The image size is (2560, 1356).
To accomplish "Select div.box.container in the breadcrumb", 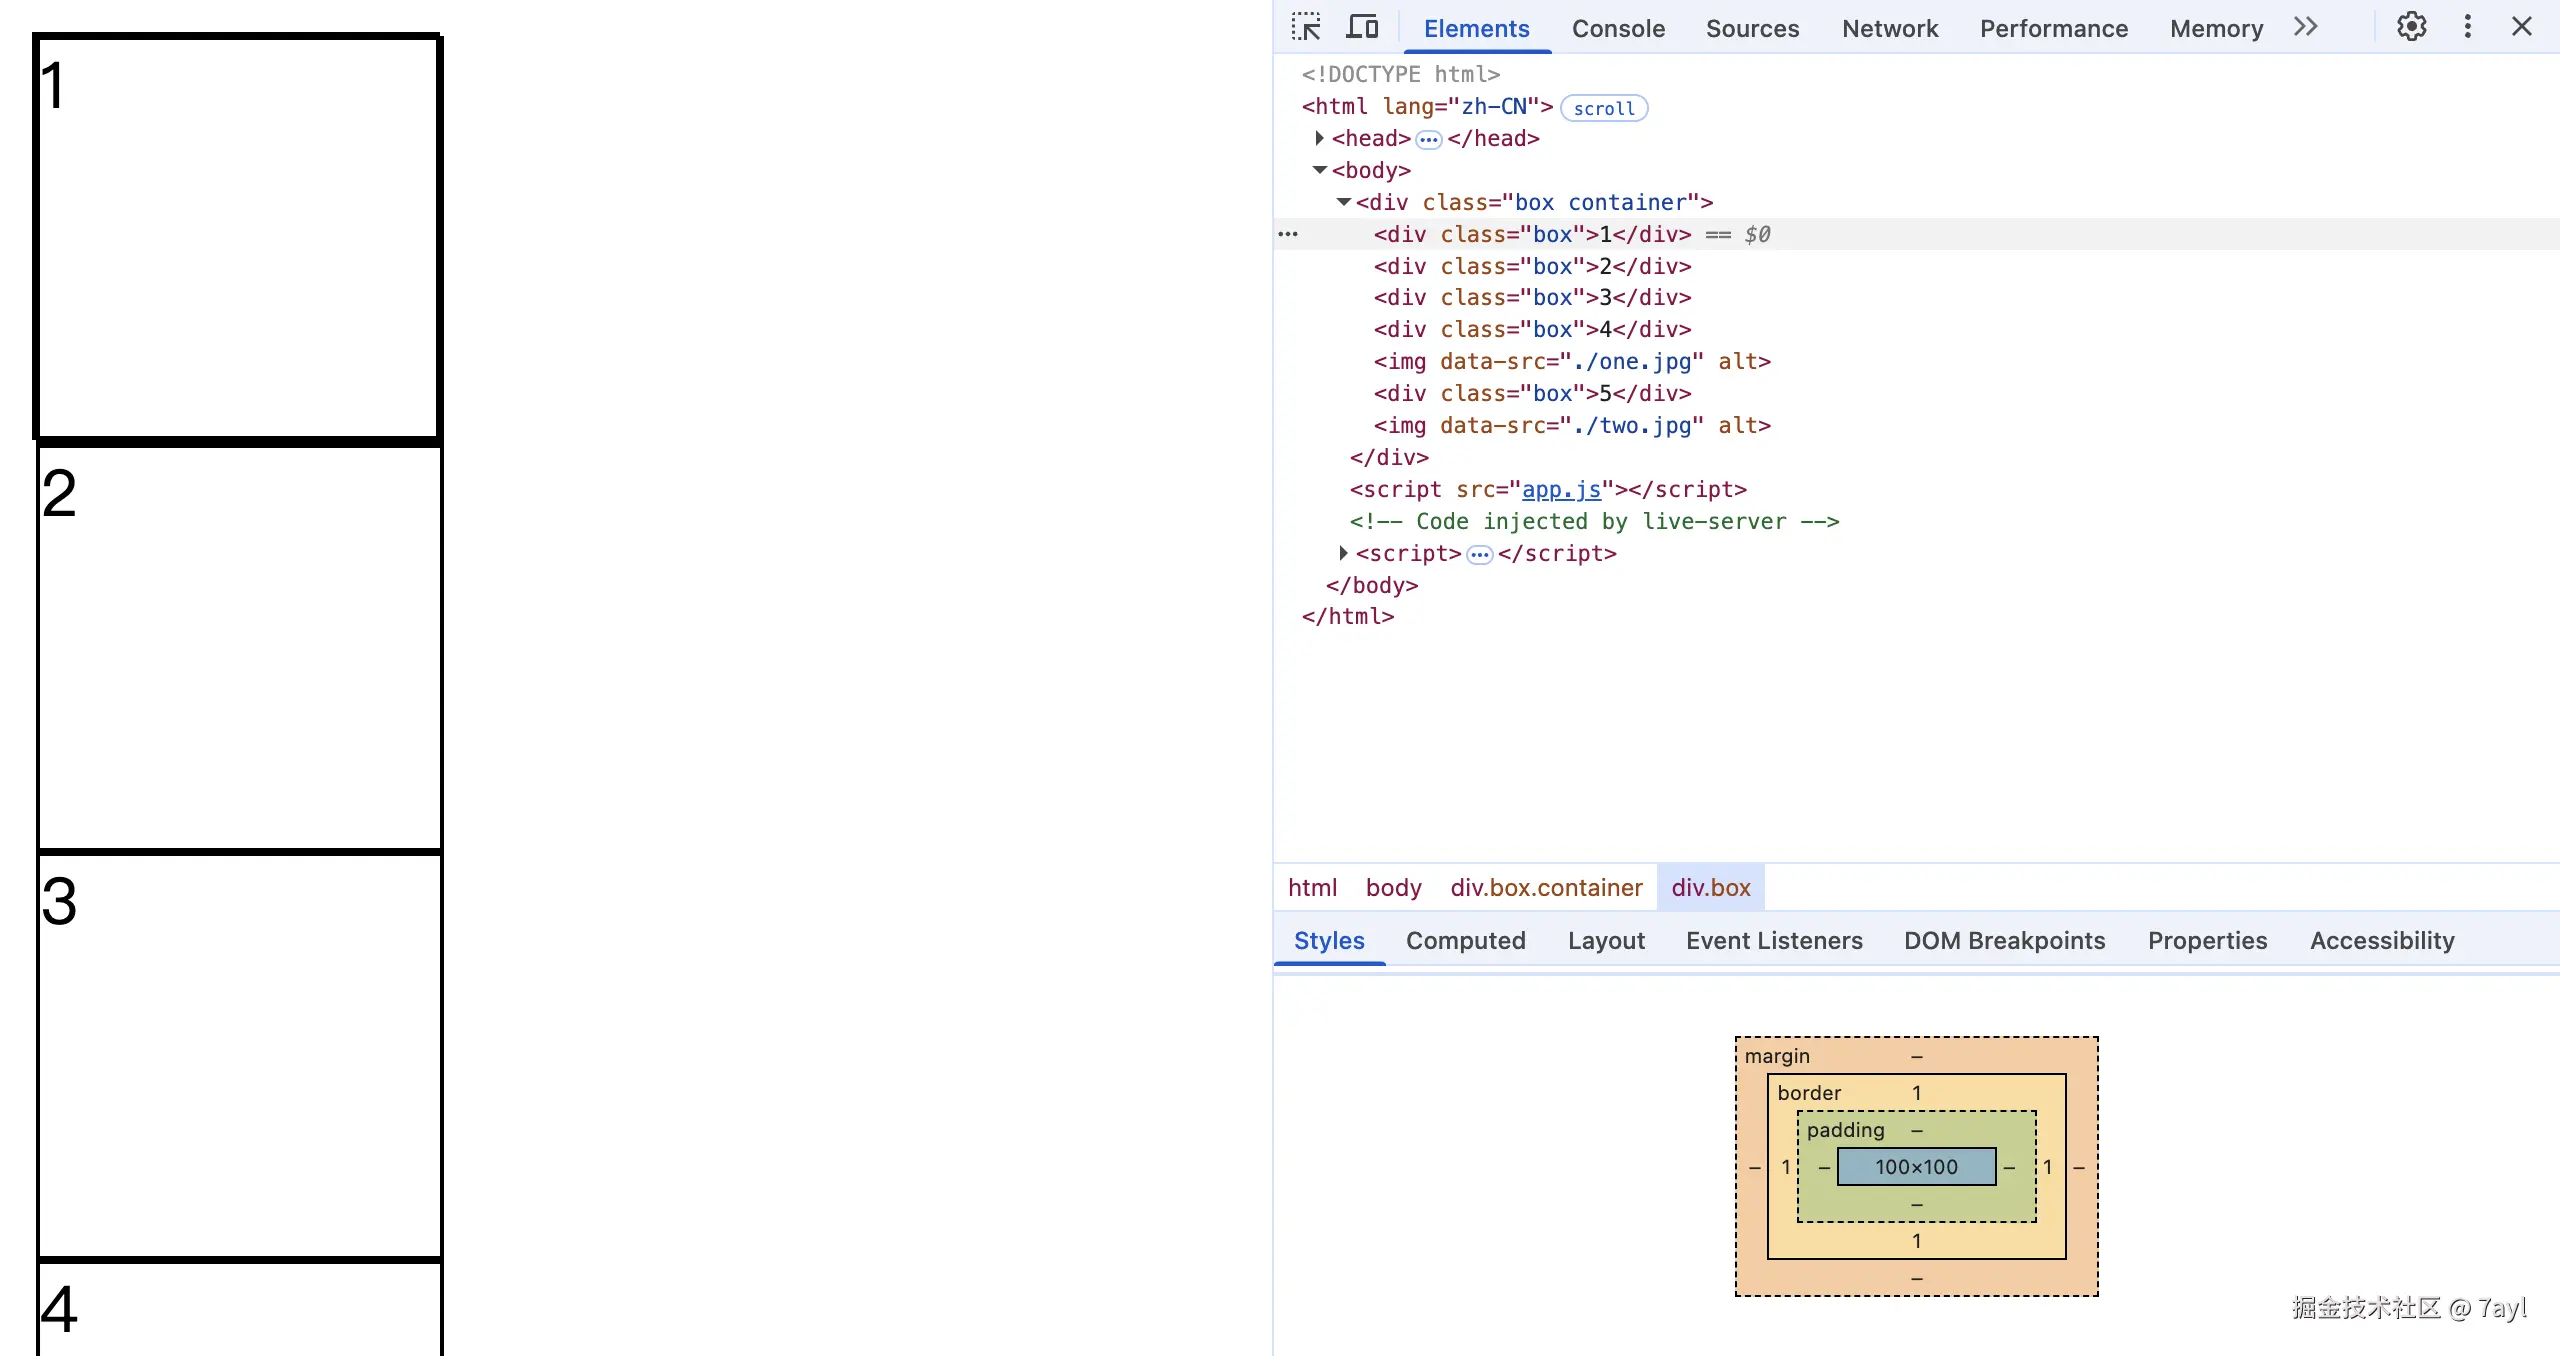I will 1546,887.
